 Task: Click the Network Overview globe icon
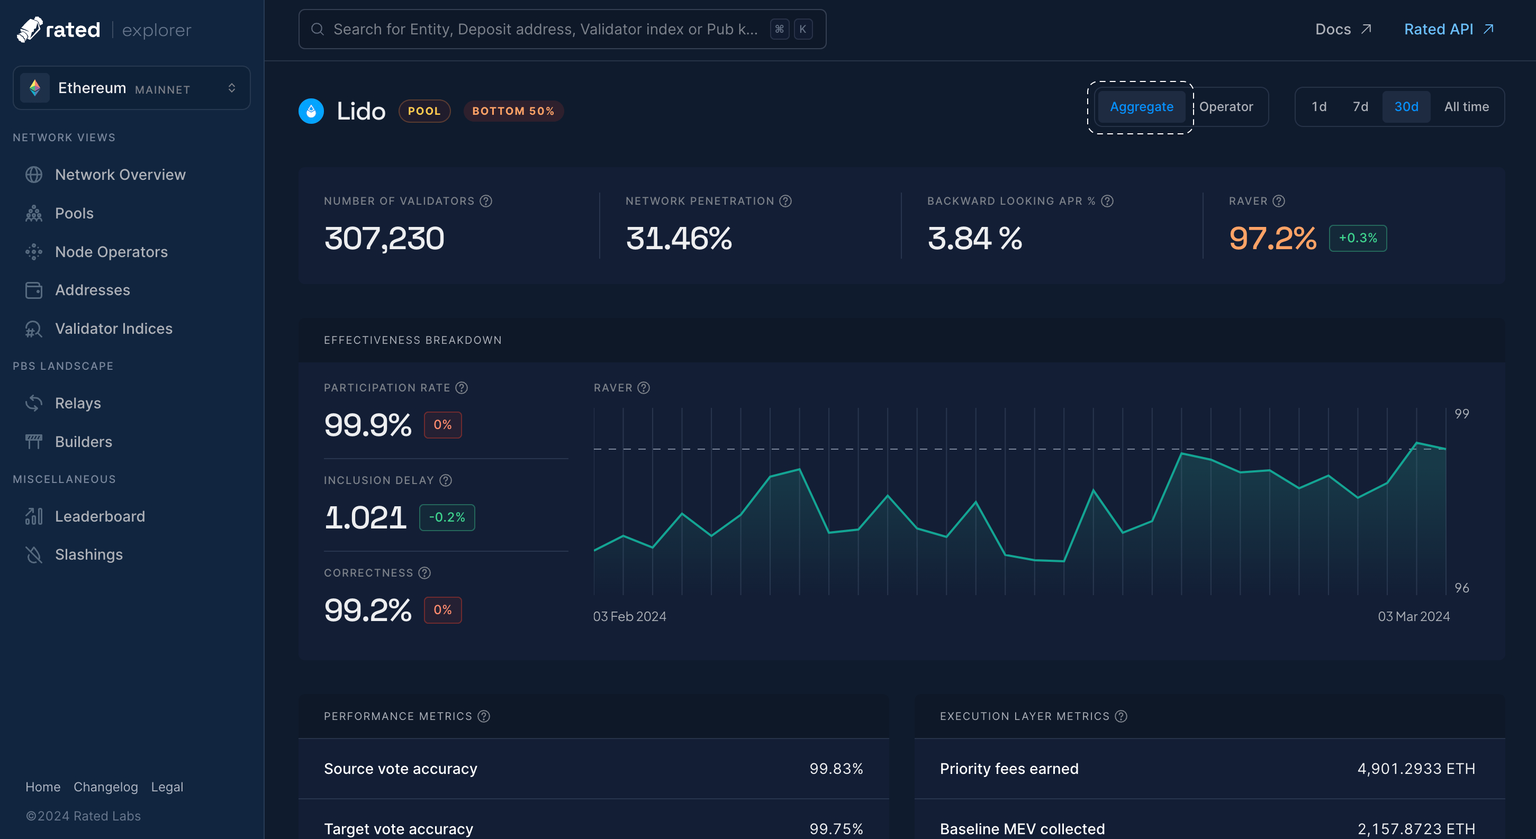click(34, 175)
